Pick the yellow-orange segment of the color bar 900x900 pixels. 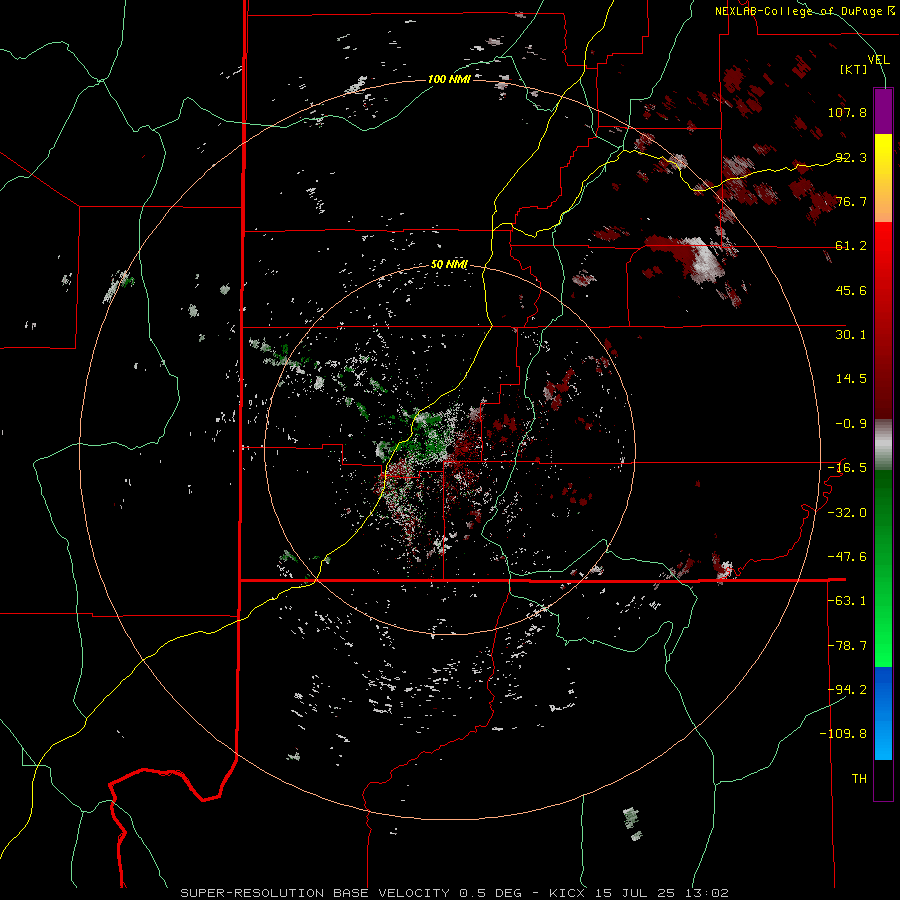[883, 178]
